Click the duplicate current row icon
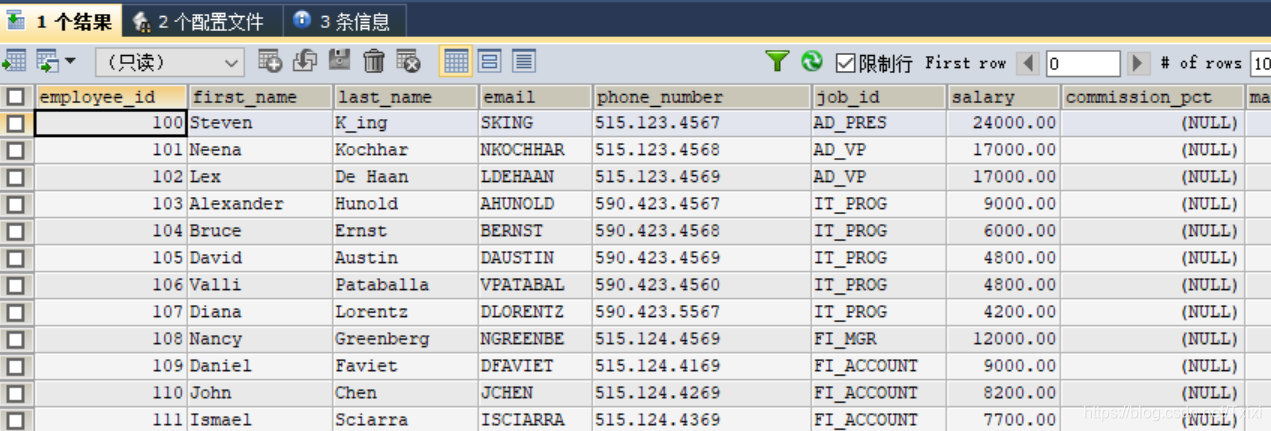1271x431 pixels. click(304, 61)
